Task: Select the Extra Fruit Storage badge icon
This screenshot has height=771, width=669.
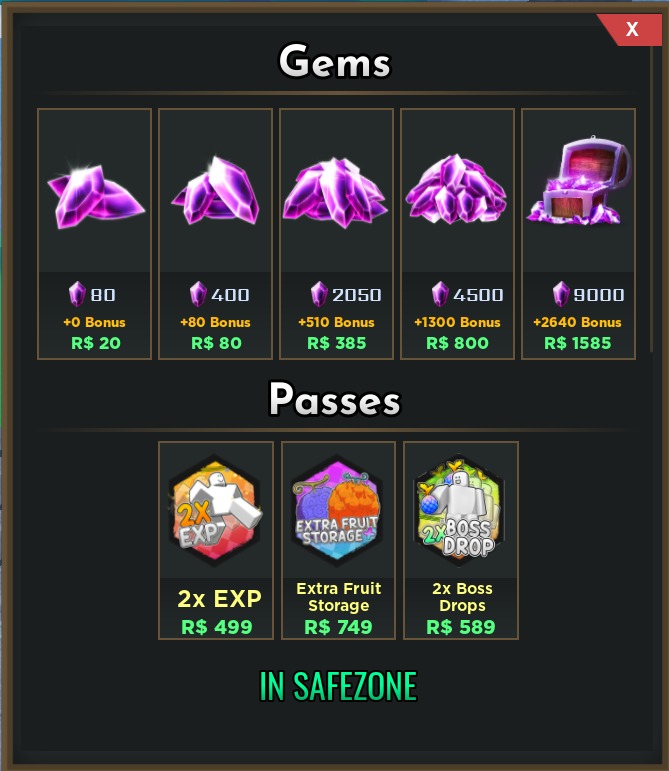Action: tap(337, 510)
